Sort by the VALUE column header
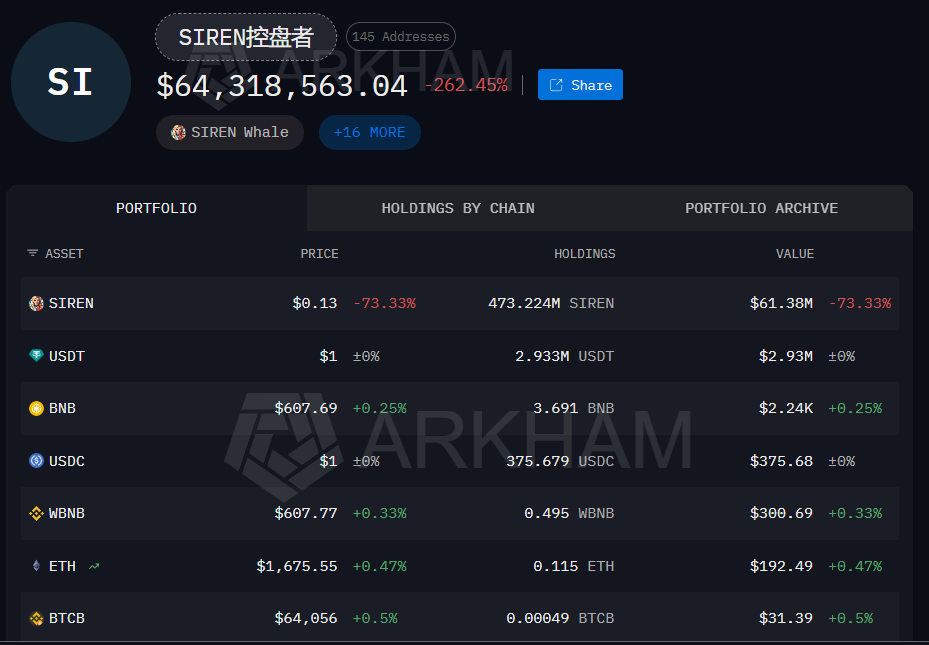This screenshot has width=929, height=645. point(795,253)
